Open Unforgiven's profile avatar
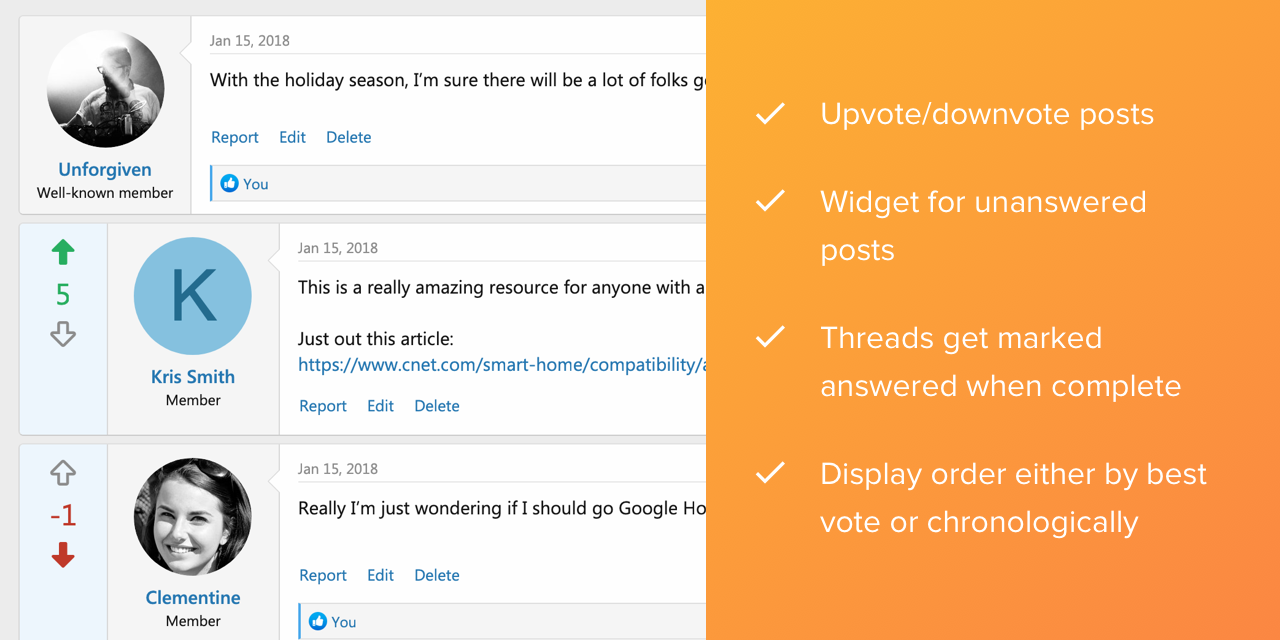1280x640 pixels. coord(105,90)
